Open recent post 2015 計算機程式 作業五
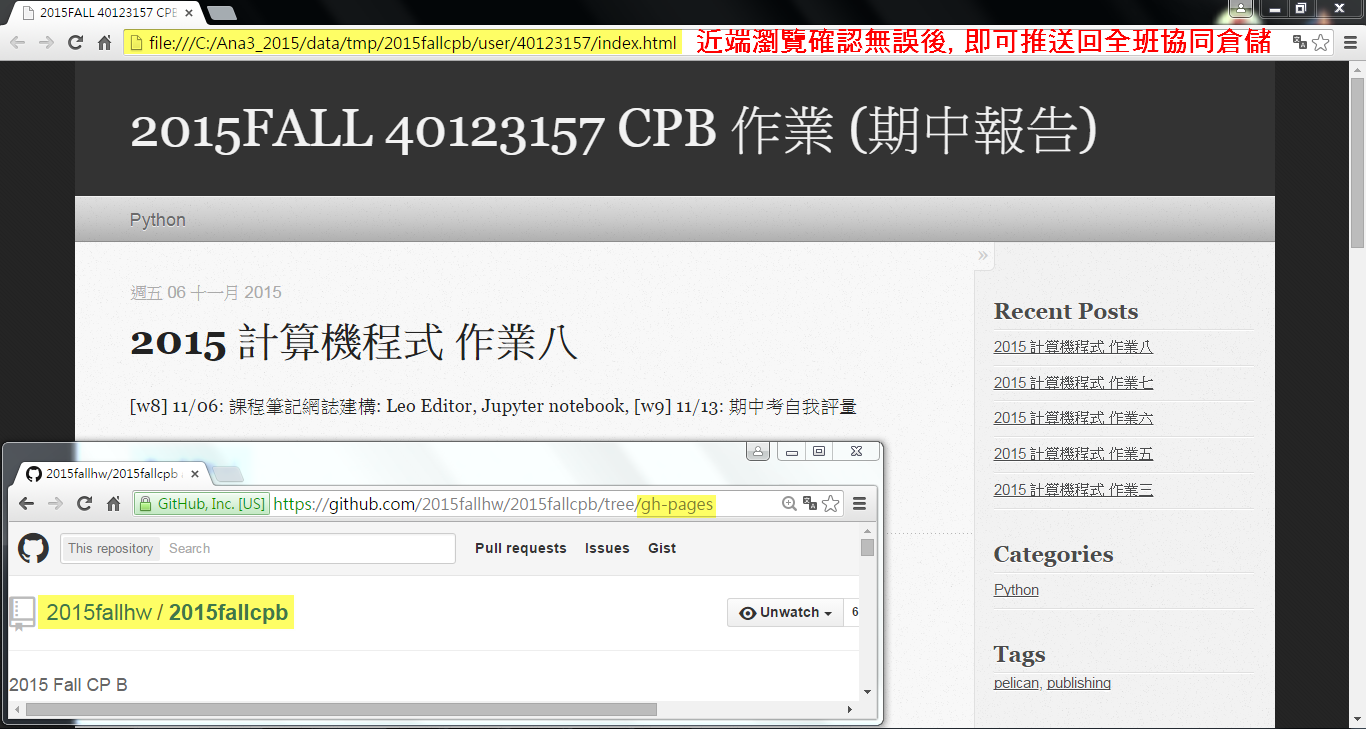1366x729 pixels. 1073,454
